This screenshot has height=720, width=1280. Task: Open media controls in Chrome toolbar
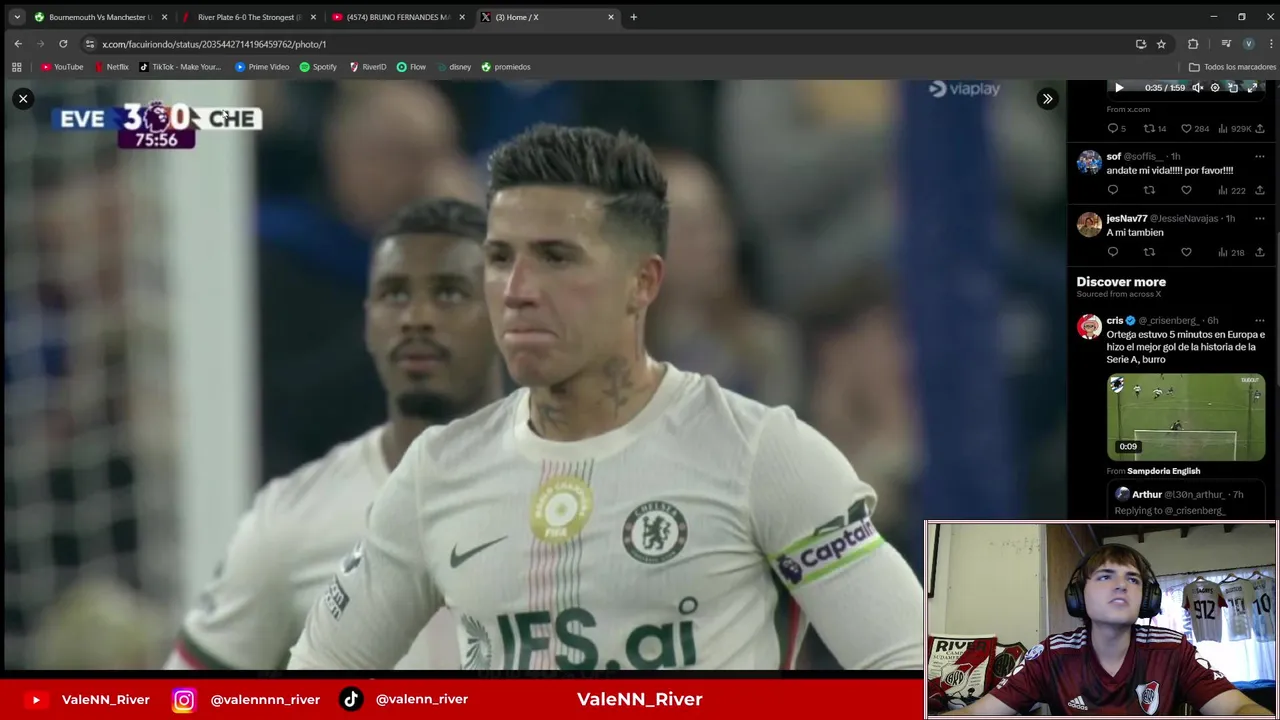point(1226,44)
